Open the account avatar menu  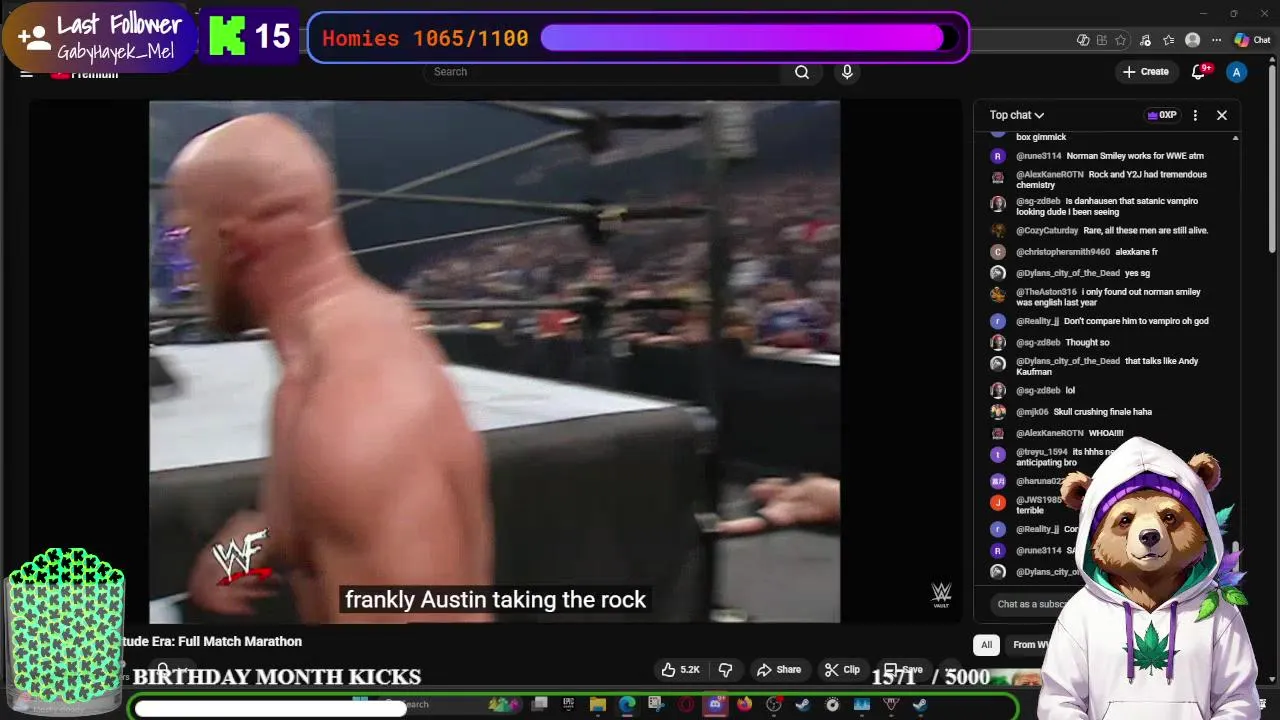coord(1237,72)
